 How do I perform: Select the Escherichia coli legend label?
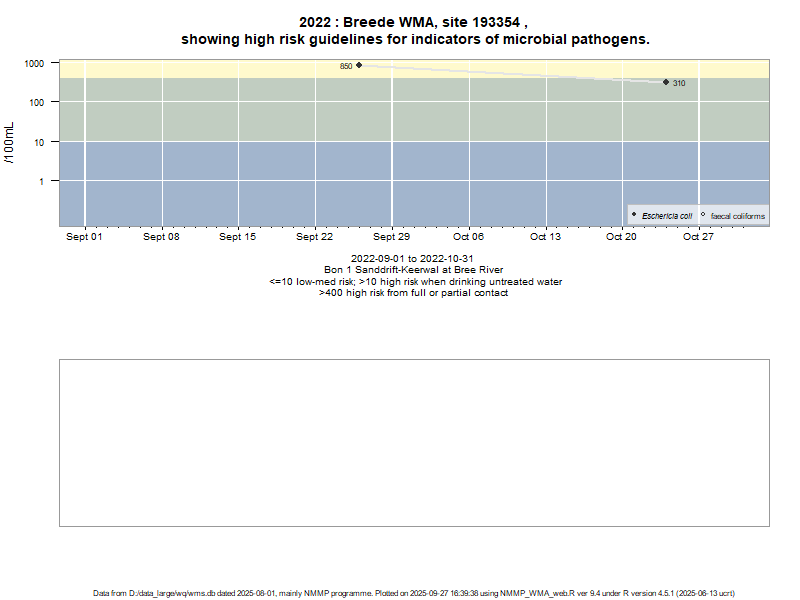(667, 216)
